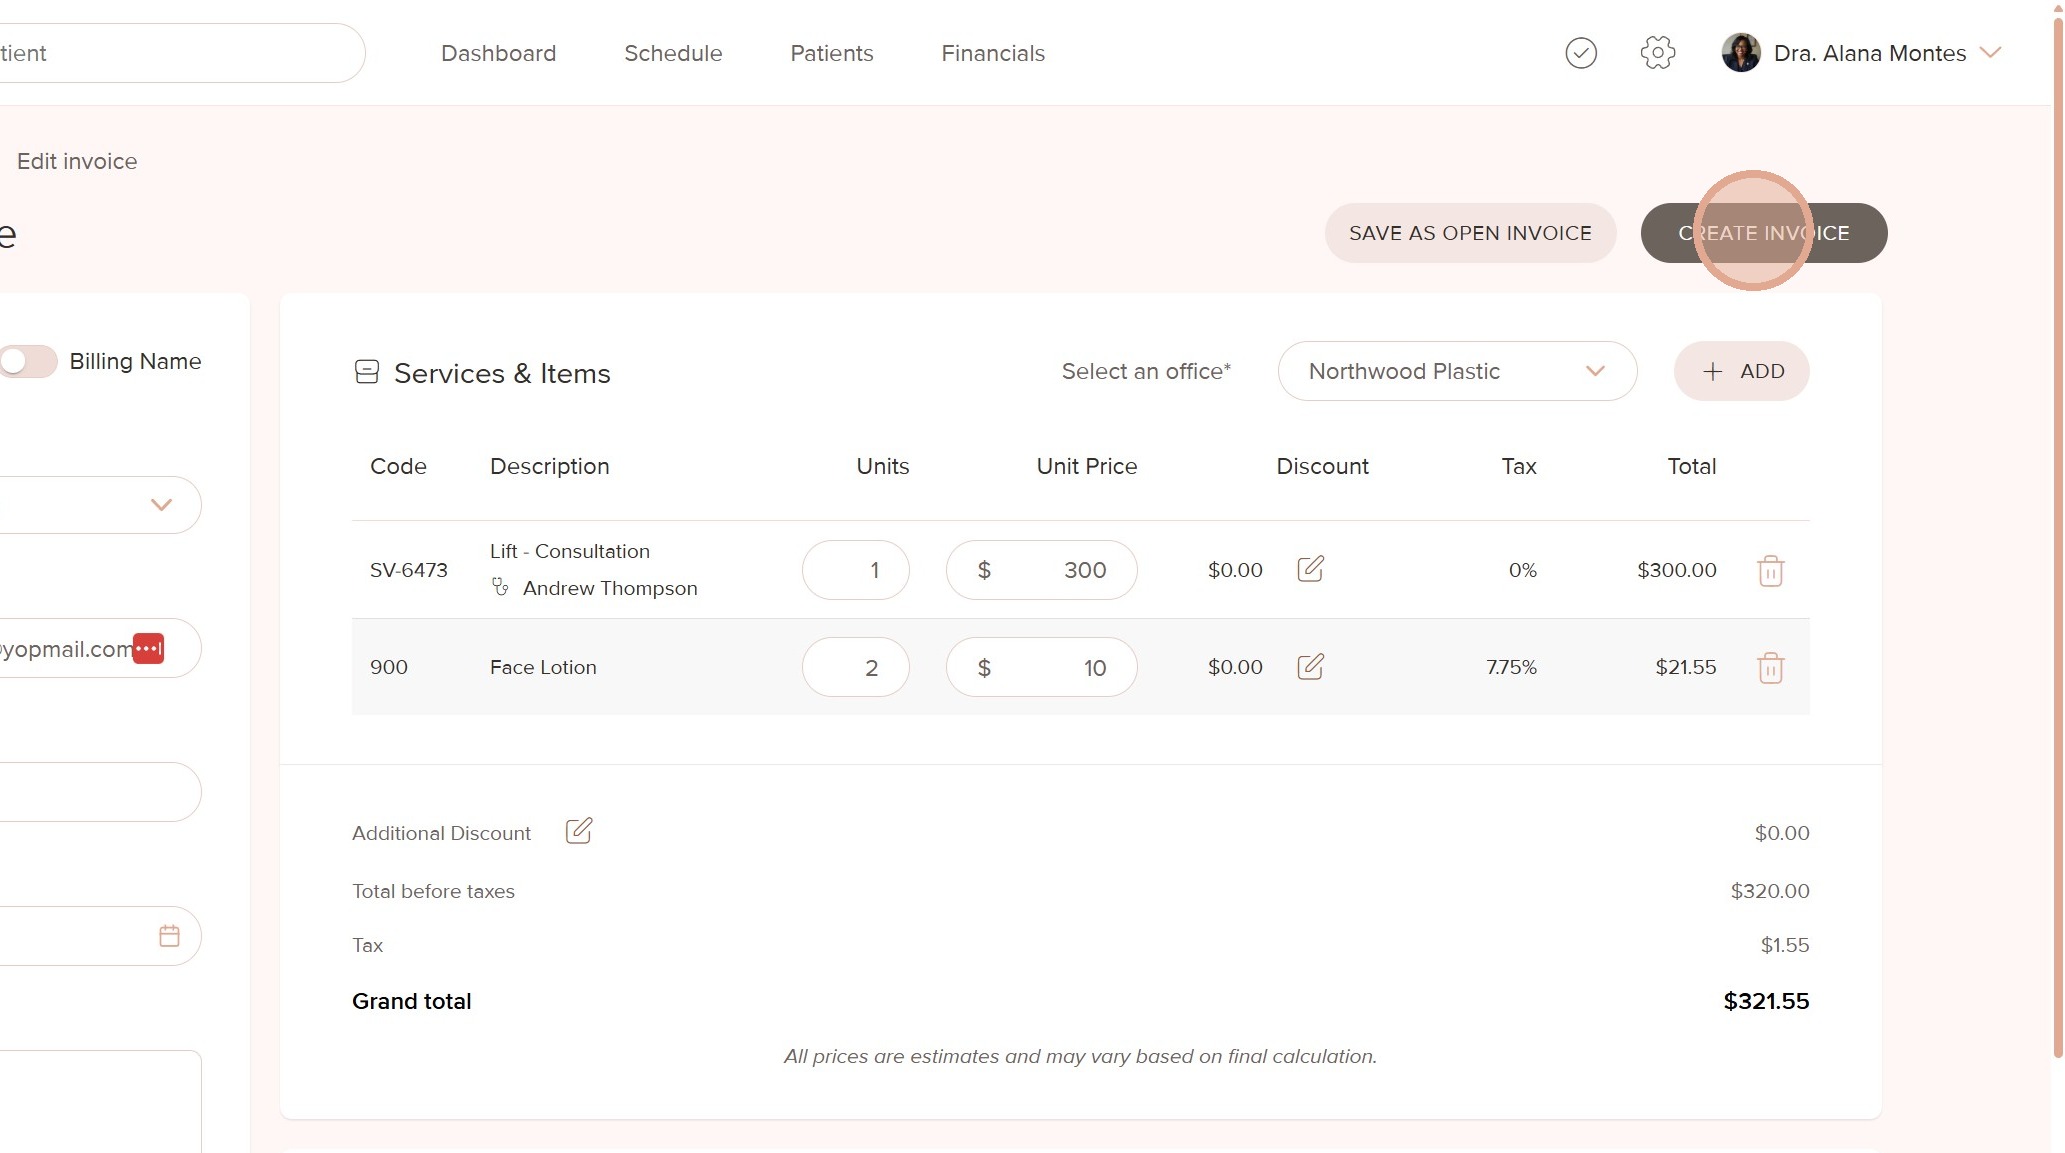
Task: Toggle the Billing Name switch
Action: (x=28, y=361)
